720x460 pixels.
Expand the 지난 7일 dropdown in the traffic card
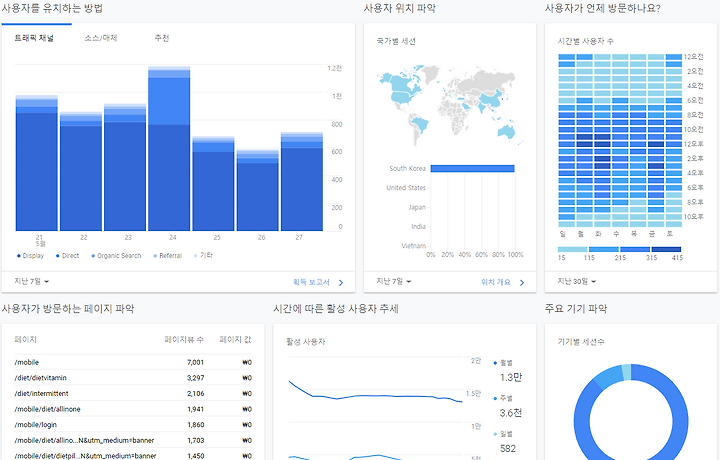pyautogui.click(x=32, y=281)
